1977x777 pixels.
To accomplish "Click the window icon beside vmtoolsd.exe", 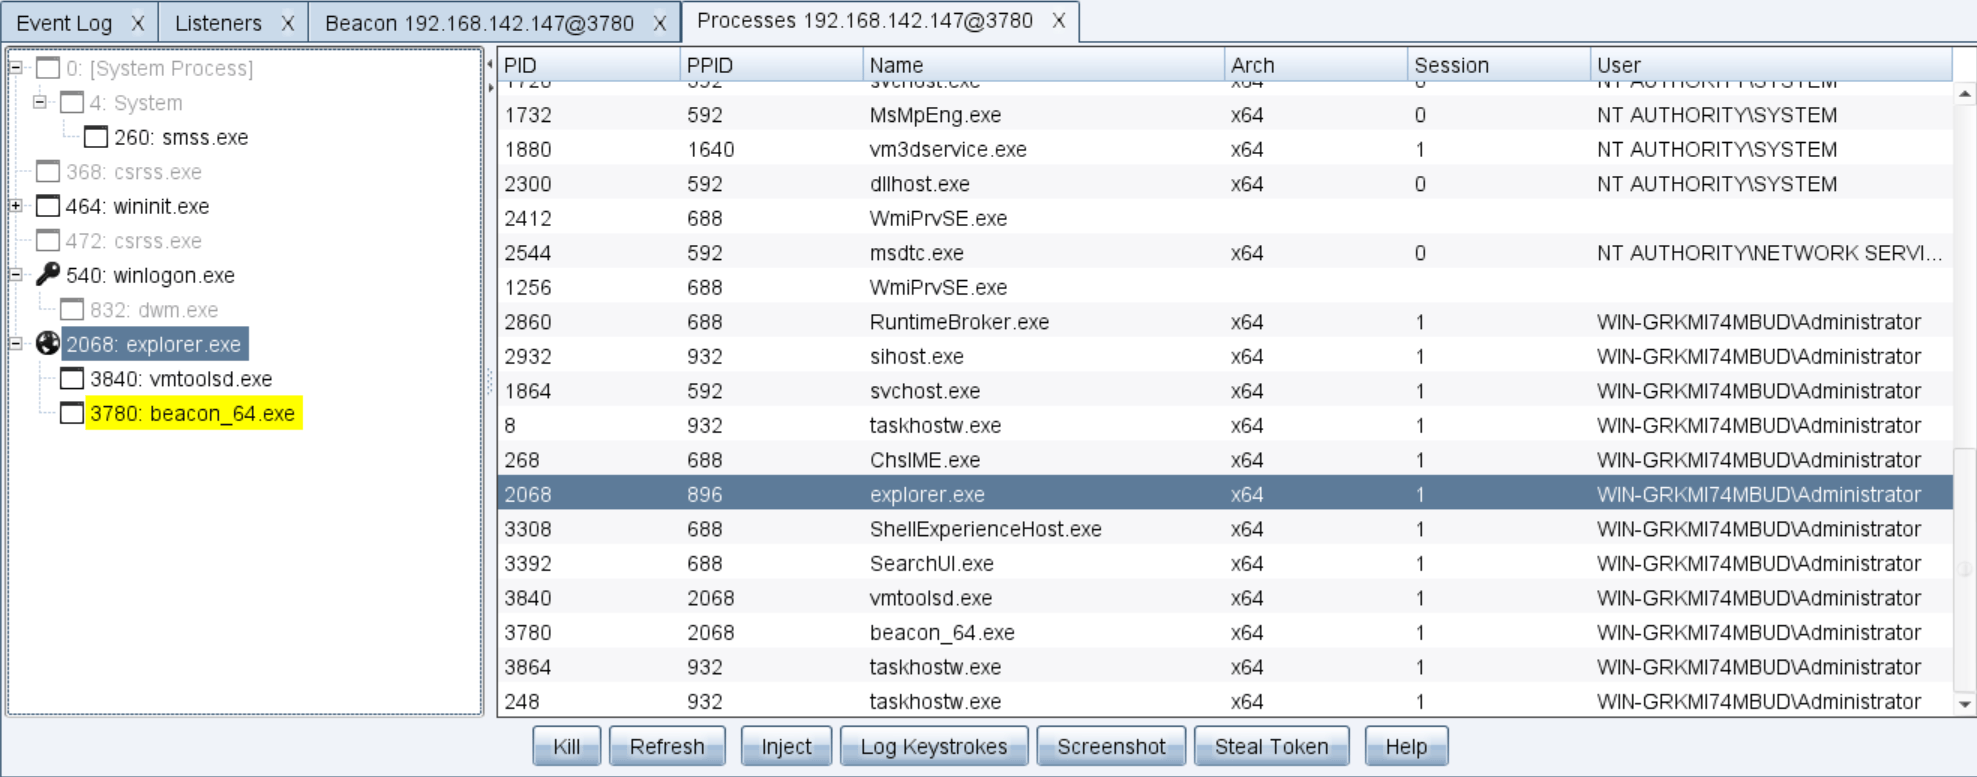I will [72, 379].
